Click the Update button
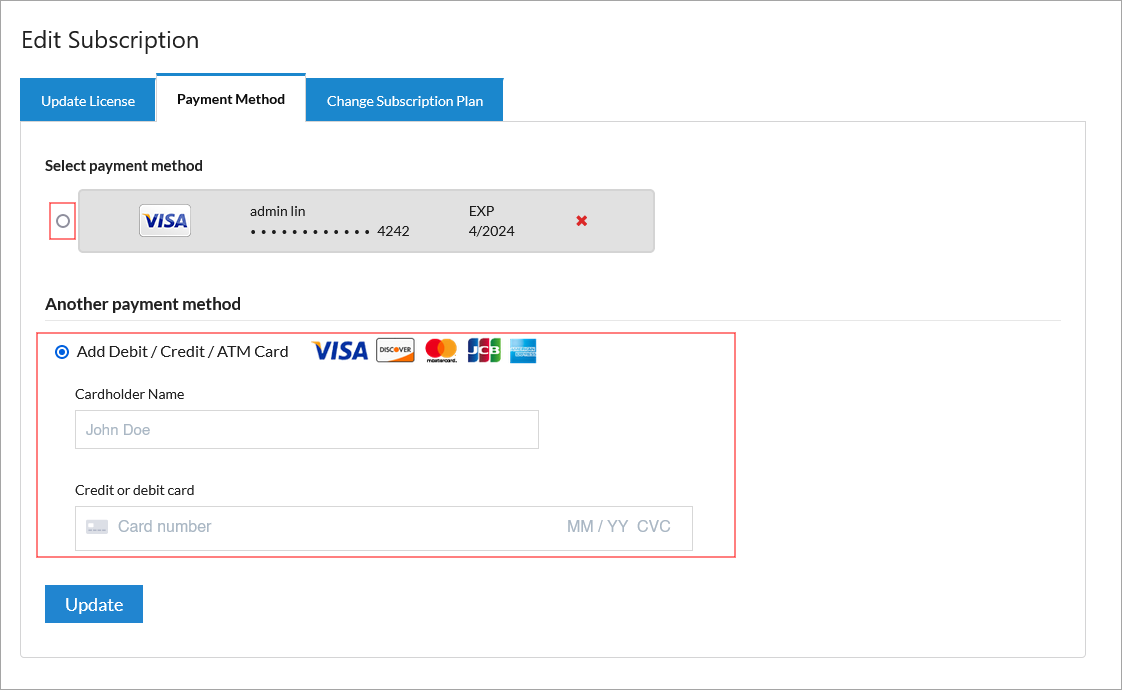1122x690 pixels. point(94,604)
